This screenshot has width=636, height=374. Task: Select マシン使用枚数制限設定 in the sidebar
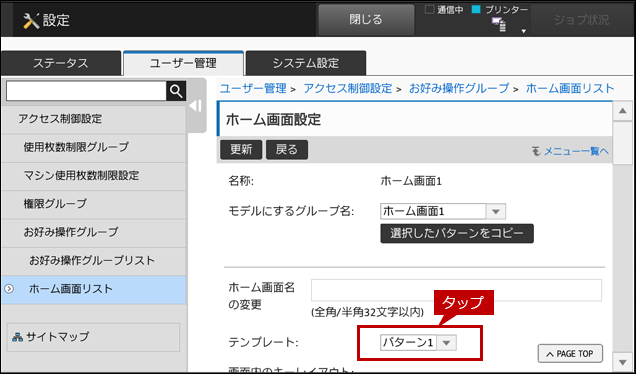[94, 176]
